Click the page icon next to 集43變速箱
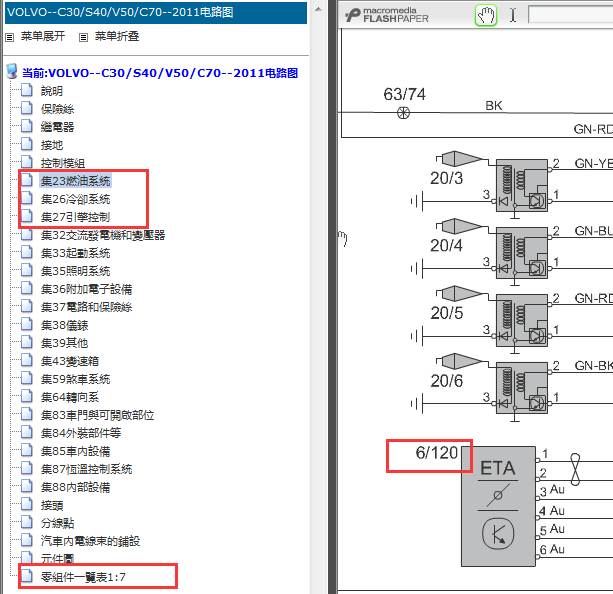Viewport: 613px width, 594px height. pyautogui.click(x=27, y=360)
